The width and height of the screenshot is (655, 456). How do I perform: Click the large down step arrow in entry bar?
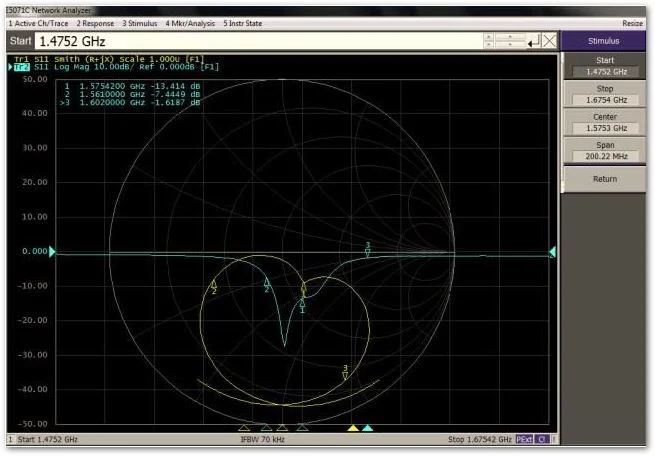click(x=510, y=44)
